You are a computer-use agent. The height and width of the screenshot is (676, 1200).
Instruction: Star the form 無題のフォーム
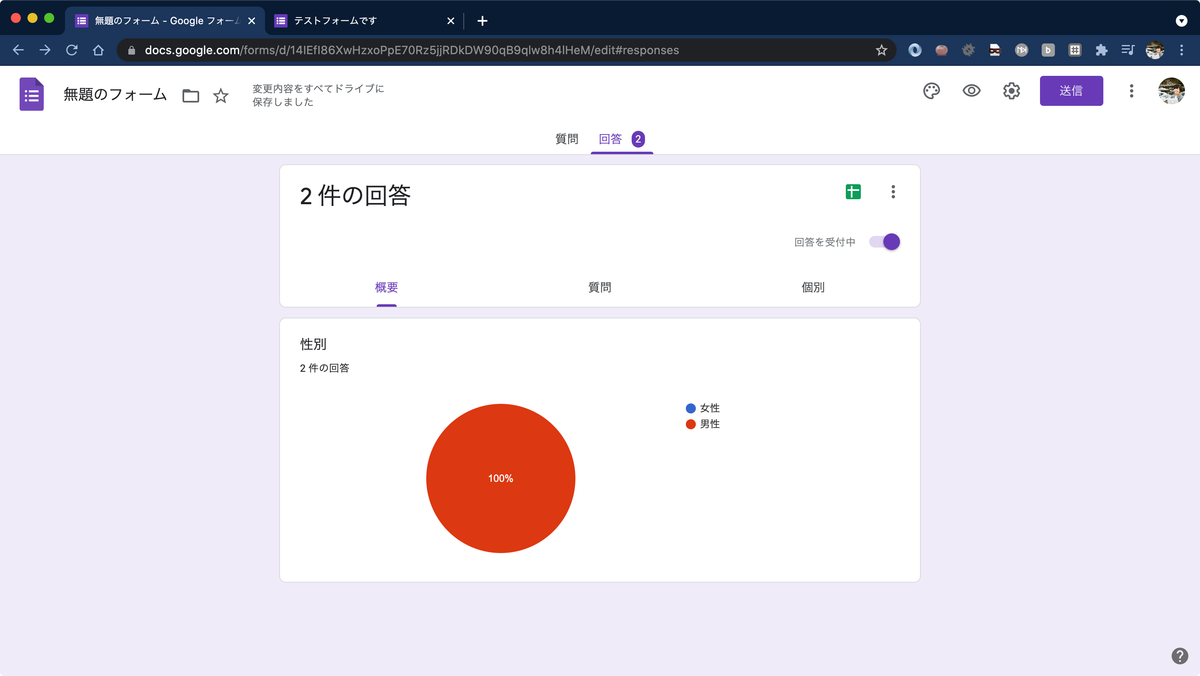click(x=221, y=96)
